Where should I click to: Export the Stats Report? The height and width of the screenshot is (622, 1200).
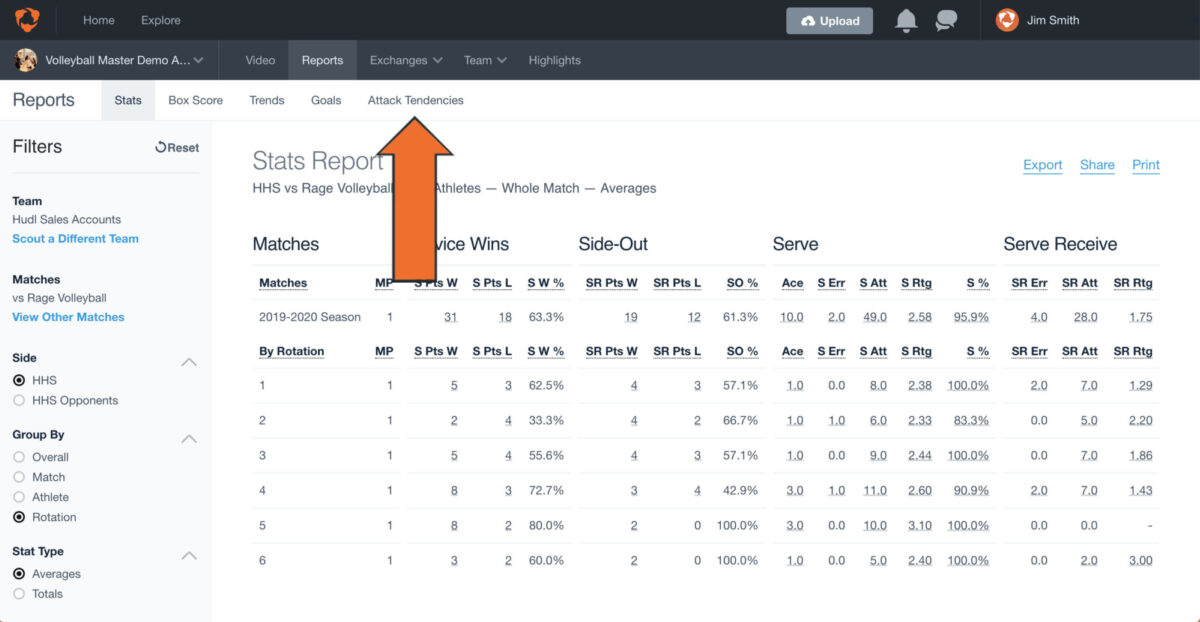(1042, 165)
